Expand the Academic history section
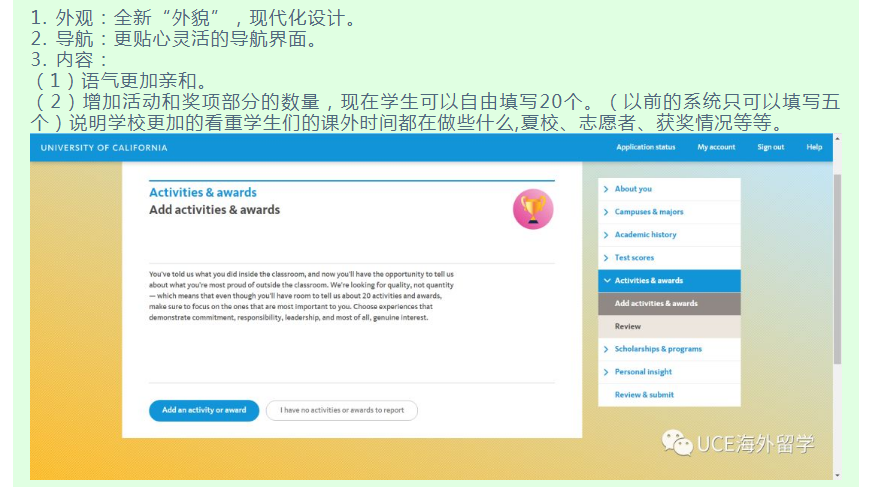 tap(645, 235)
